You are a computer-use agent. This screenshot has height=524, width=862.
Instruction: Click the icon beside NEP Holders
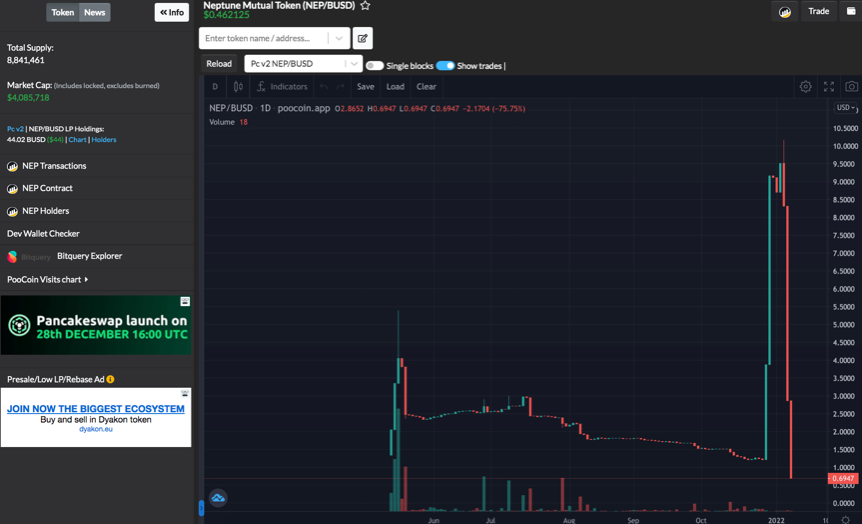(12, 211)
